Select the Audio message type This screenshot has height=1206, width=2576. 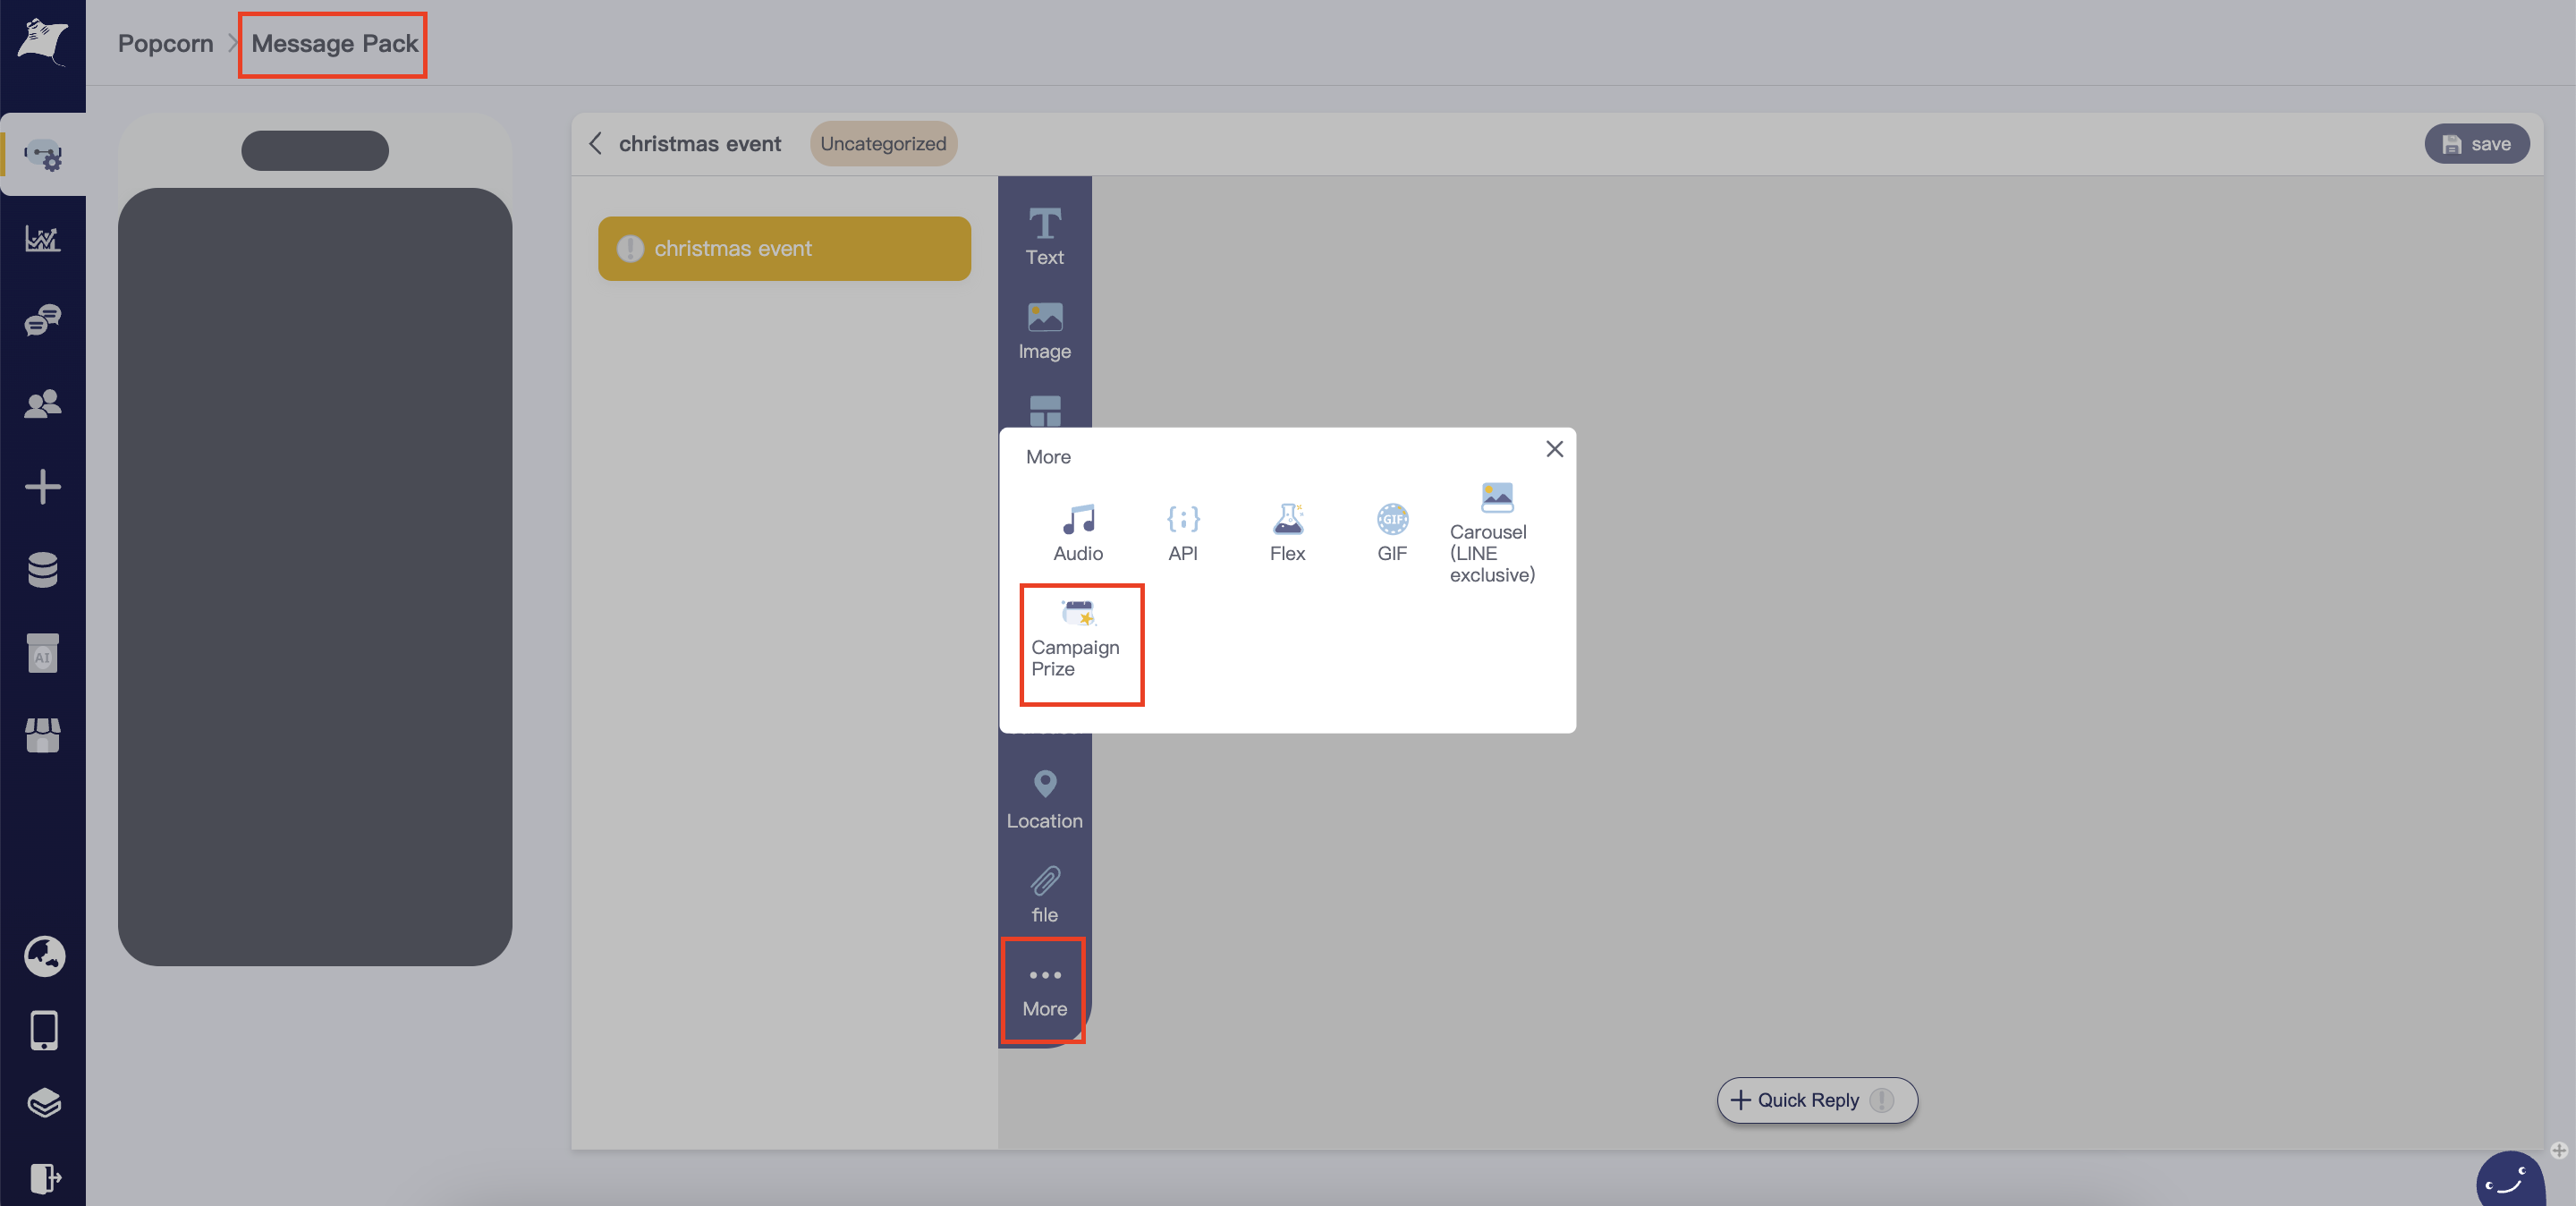pos(1077,532)
